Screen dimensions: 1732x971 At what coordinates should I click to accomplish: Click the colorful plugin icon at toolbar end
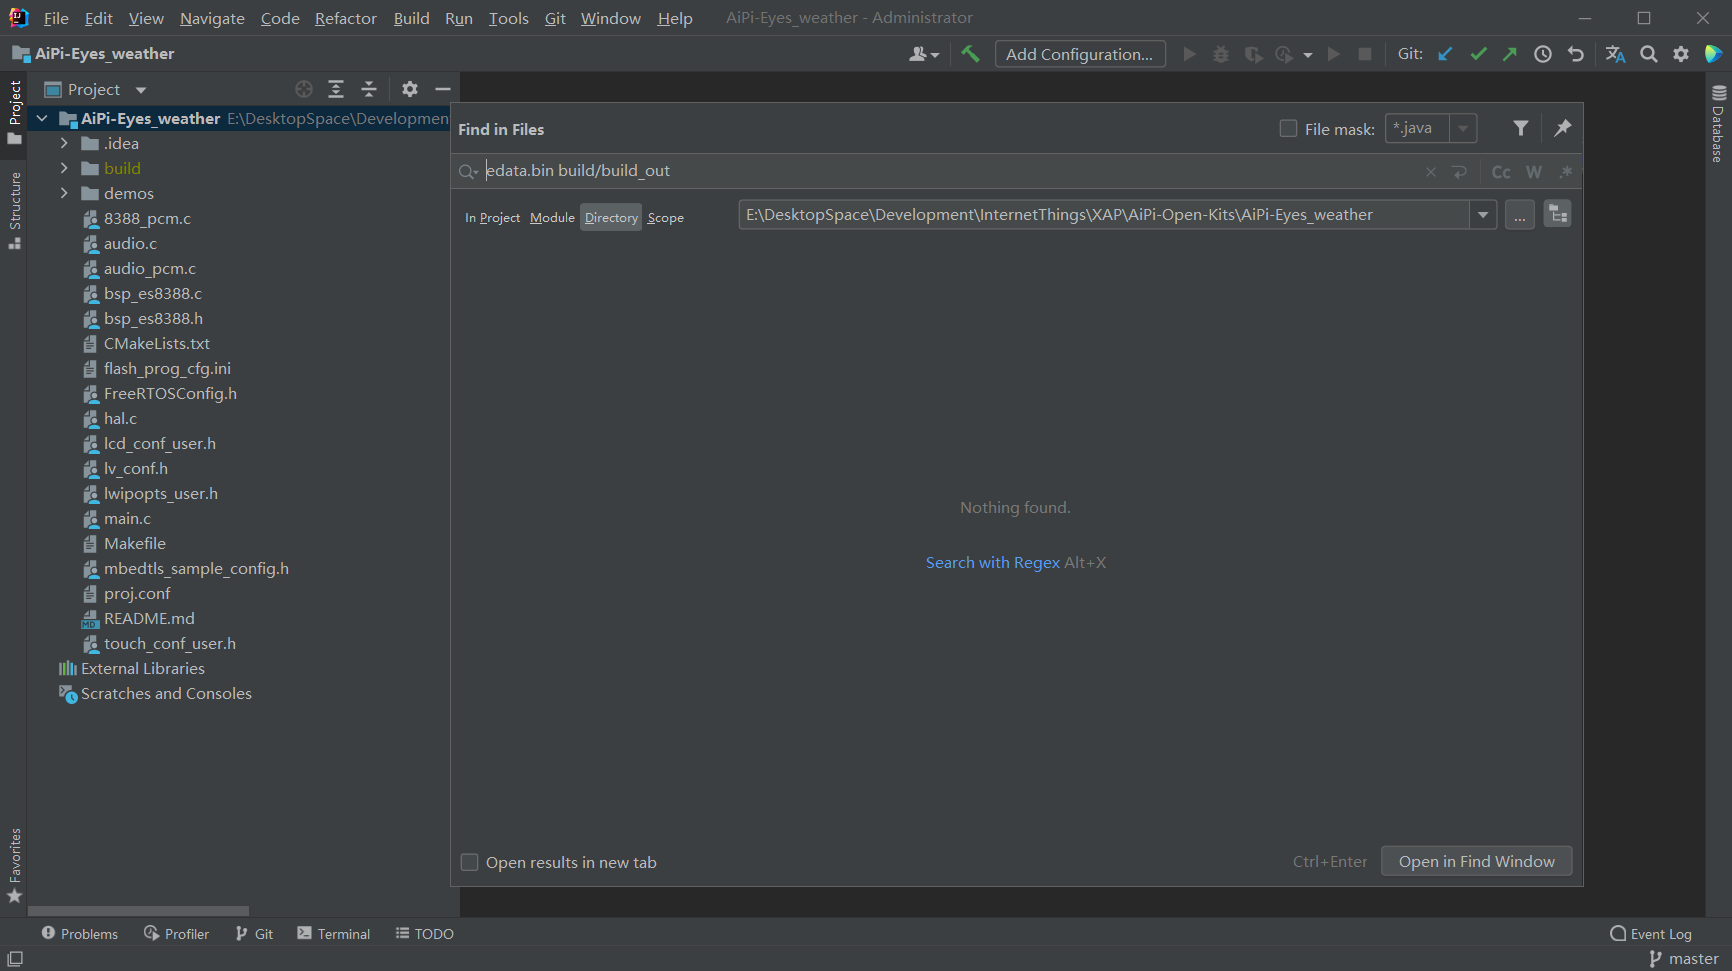pos(1713,54)
